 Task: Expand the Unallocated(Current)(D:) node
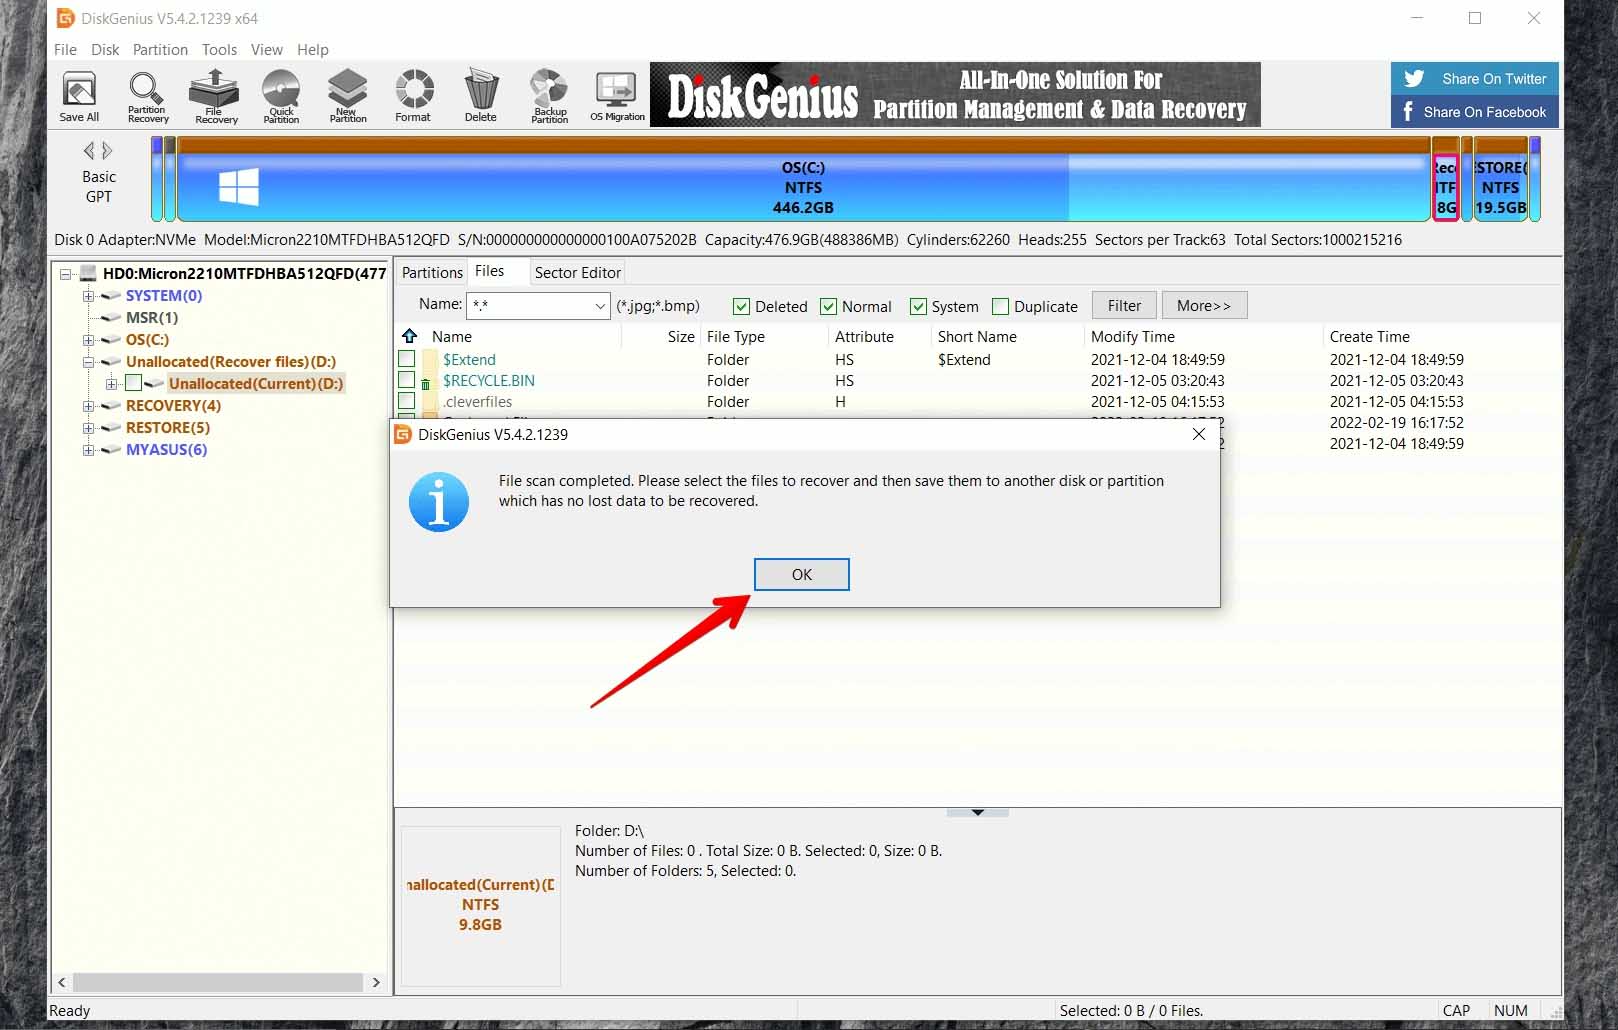(x=111, y=383)
